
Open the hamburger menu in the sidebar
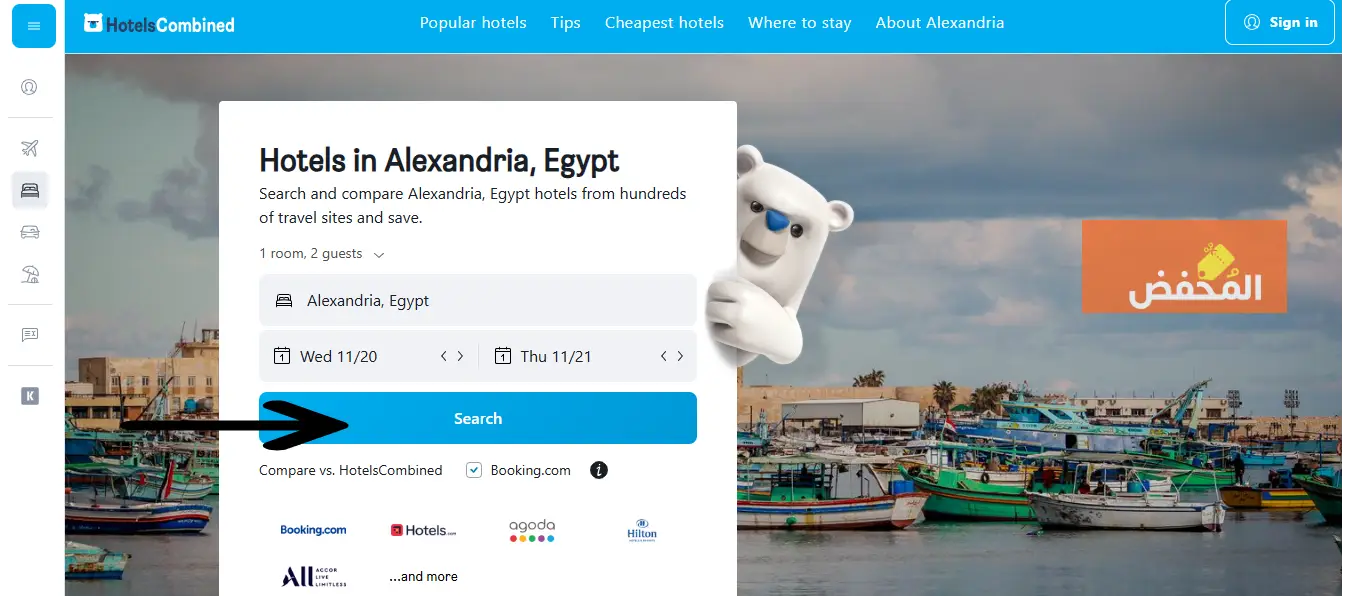click(33, 26)
